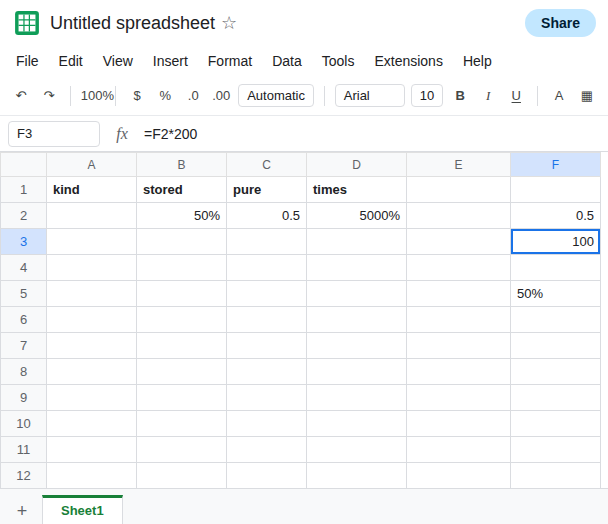Format as currency with dollar icon
This screenshot has width=608, height=524.
pyautogui.click(x=137, y=95)
